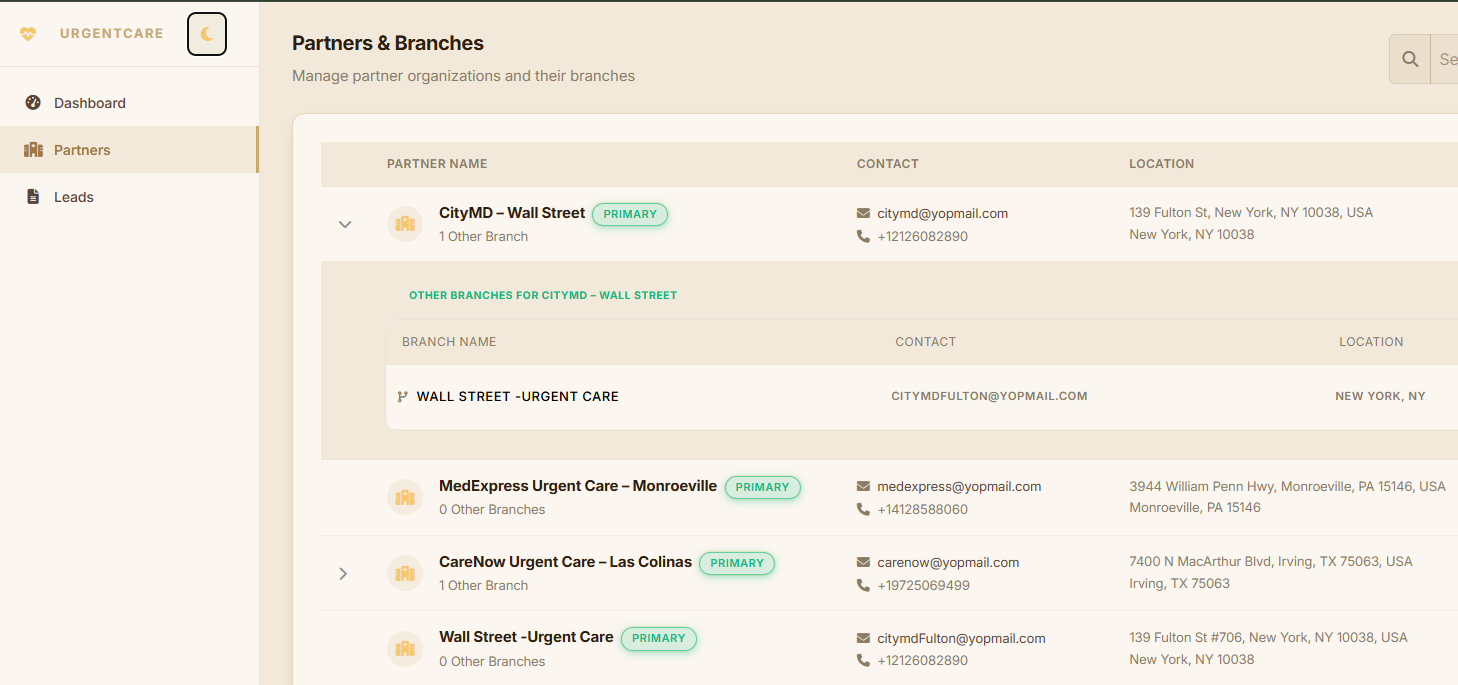Click the CareNow Urgent Care building icon
The image size is (1458, 685).
(405, 573)
